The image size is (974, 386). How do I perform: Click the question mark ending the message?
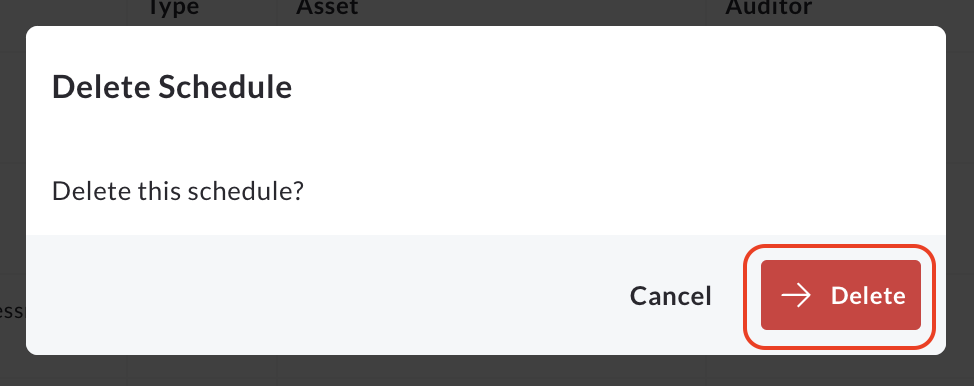[x=298, y=191]
